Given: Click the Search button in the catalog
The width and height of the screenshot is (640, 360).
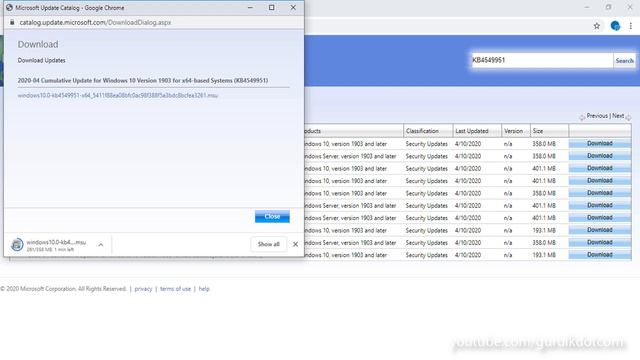Looking at the screenshot, I should 624,60.
